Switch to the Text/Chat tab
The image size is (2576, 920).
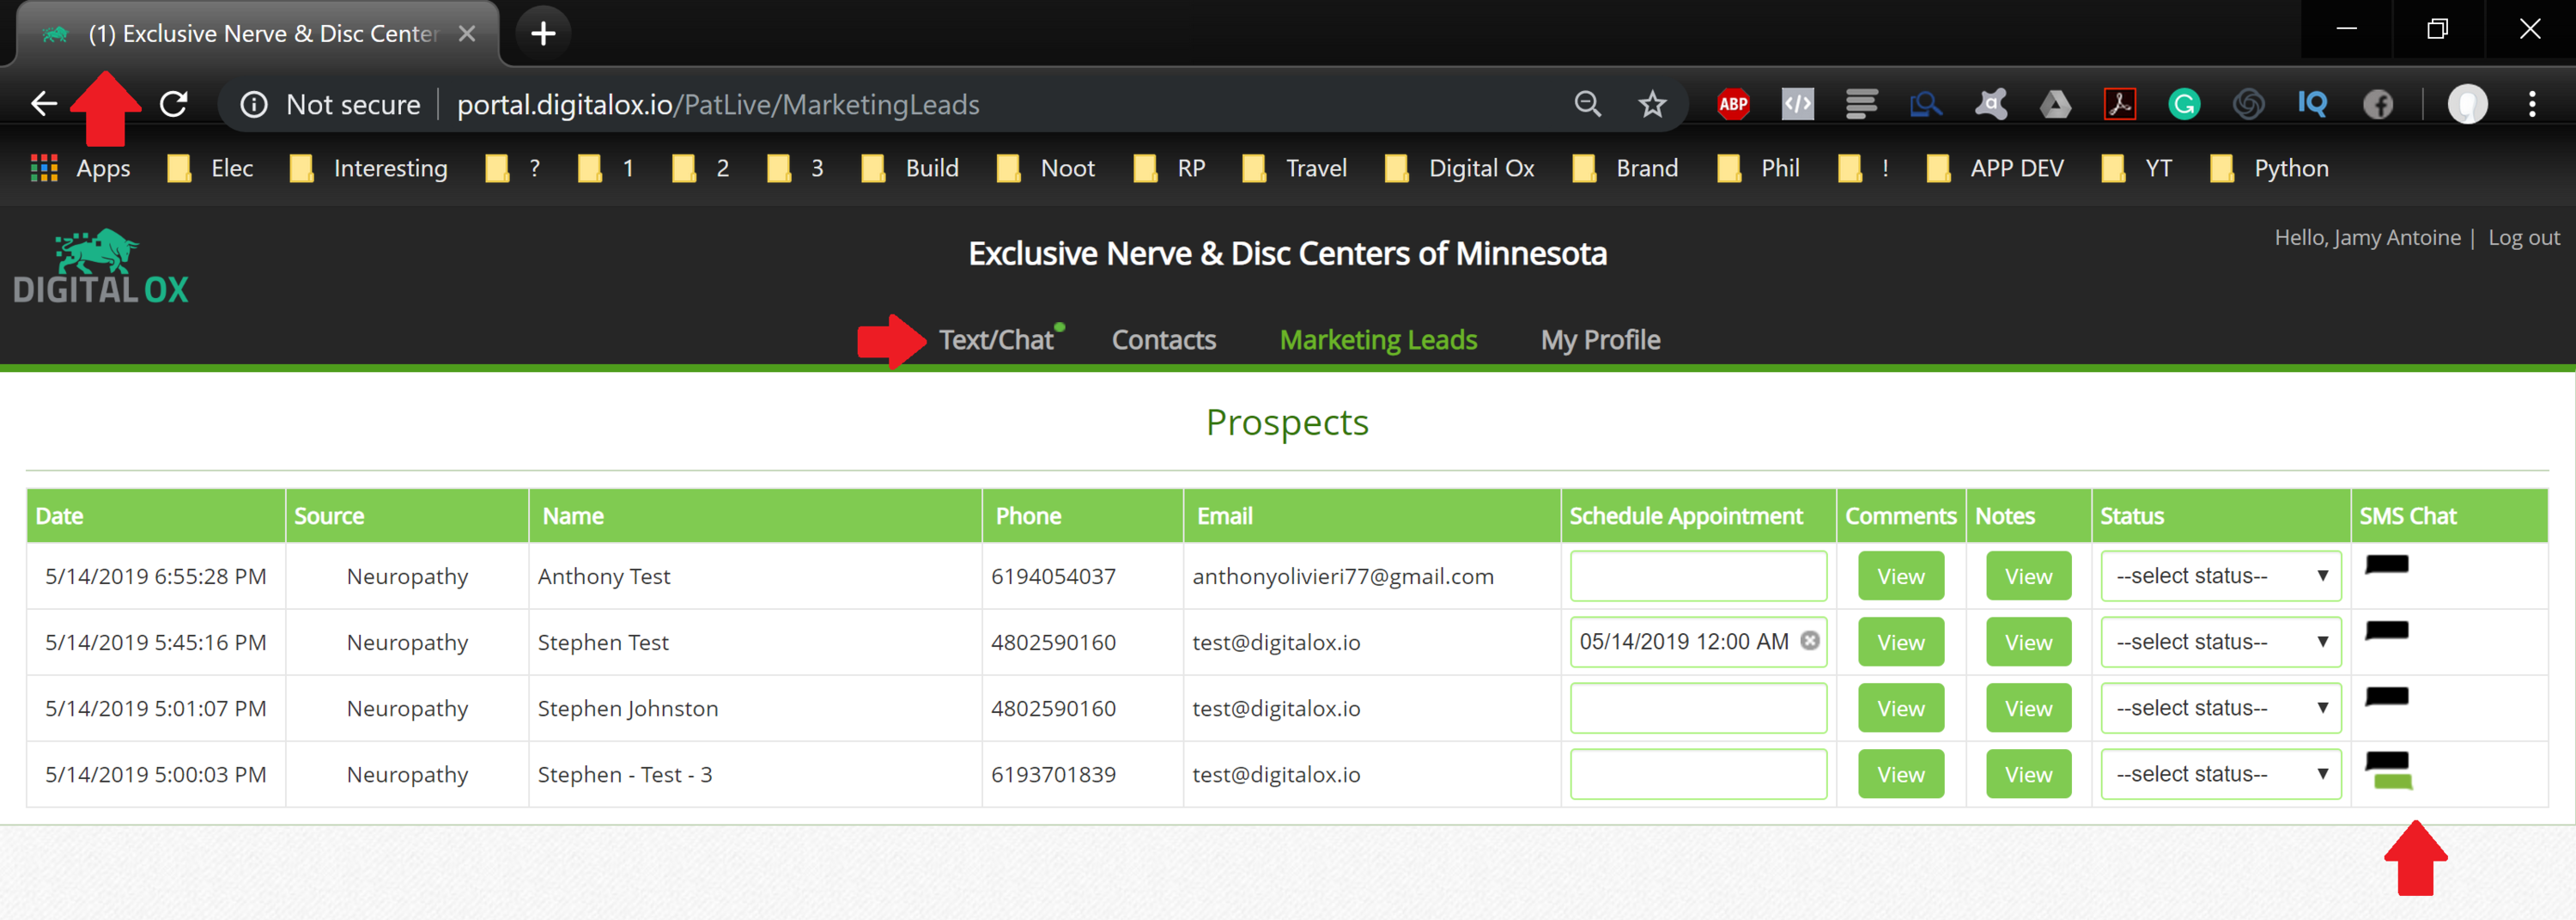[x=995, y=340]
